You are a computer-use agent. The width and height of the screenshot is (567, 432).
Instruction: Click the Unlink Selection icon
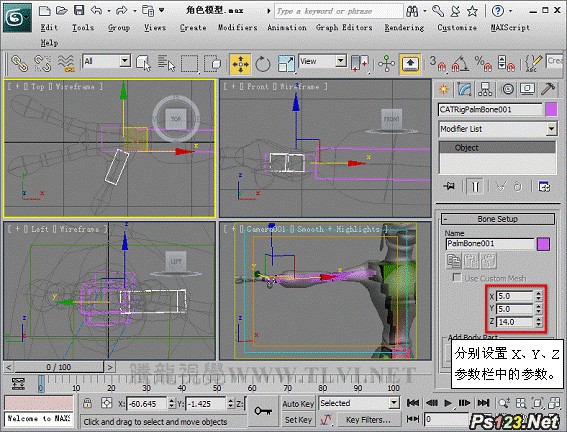tap(43, 63)
